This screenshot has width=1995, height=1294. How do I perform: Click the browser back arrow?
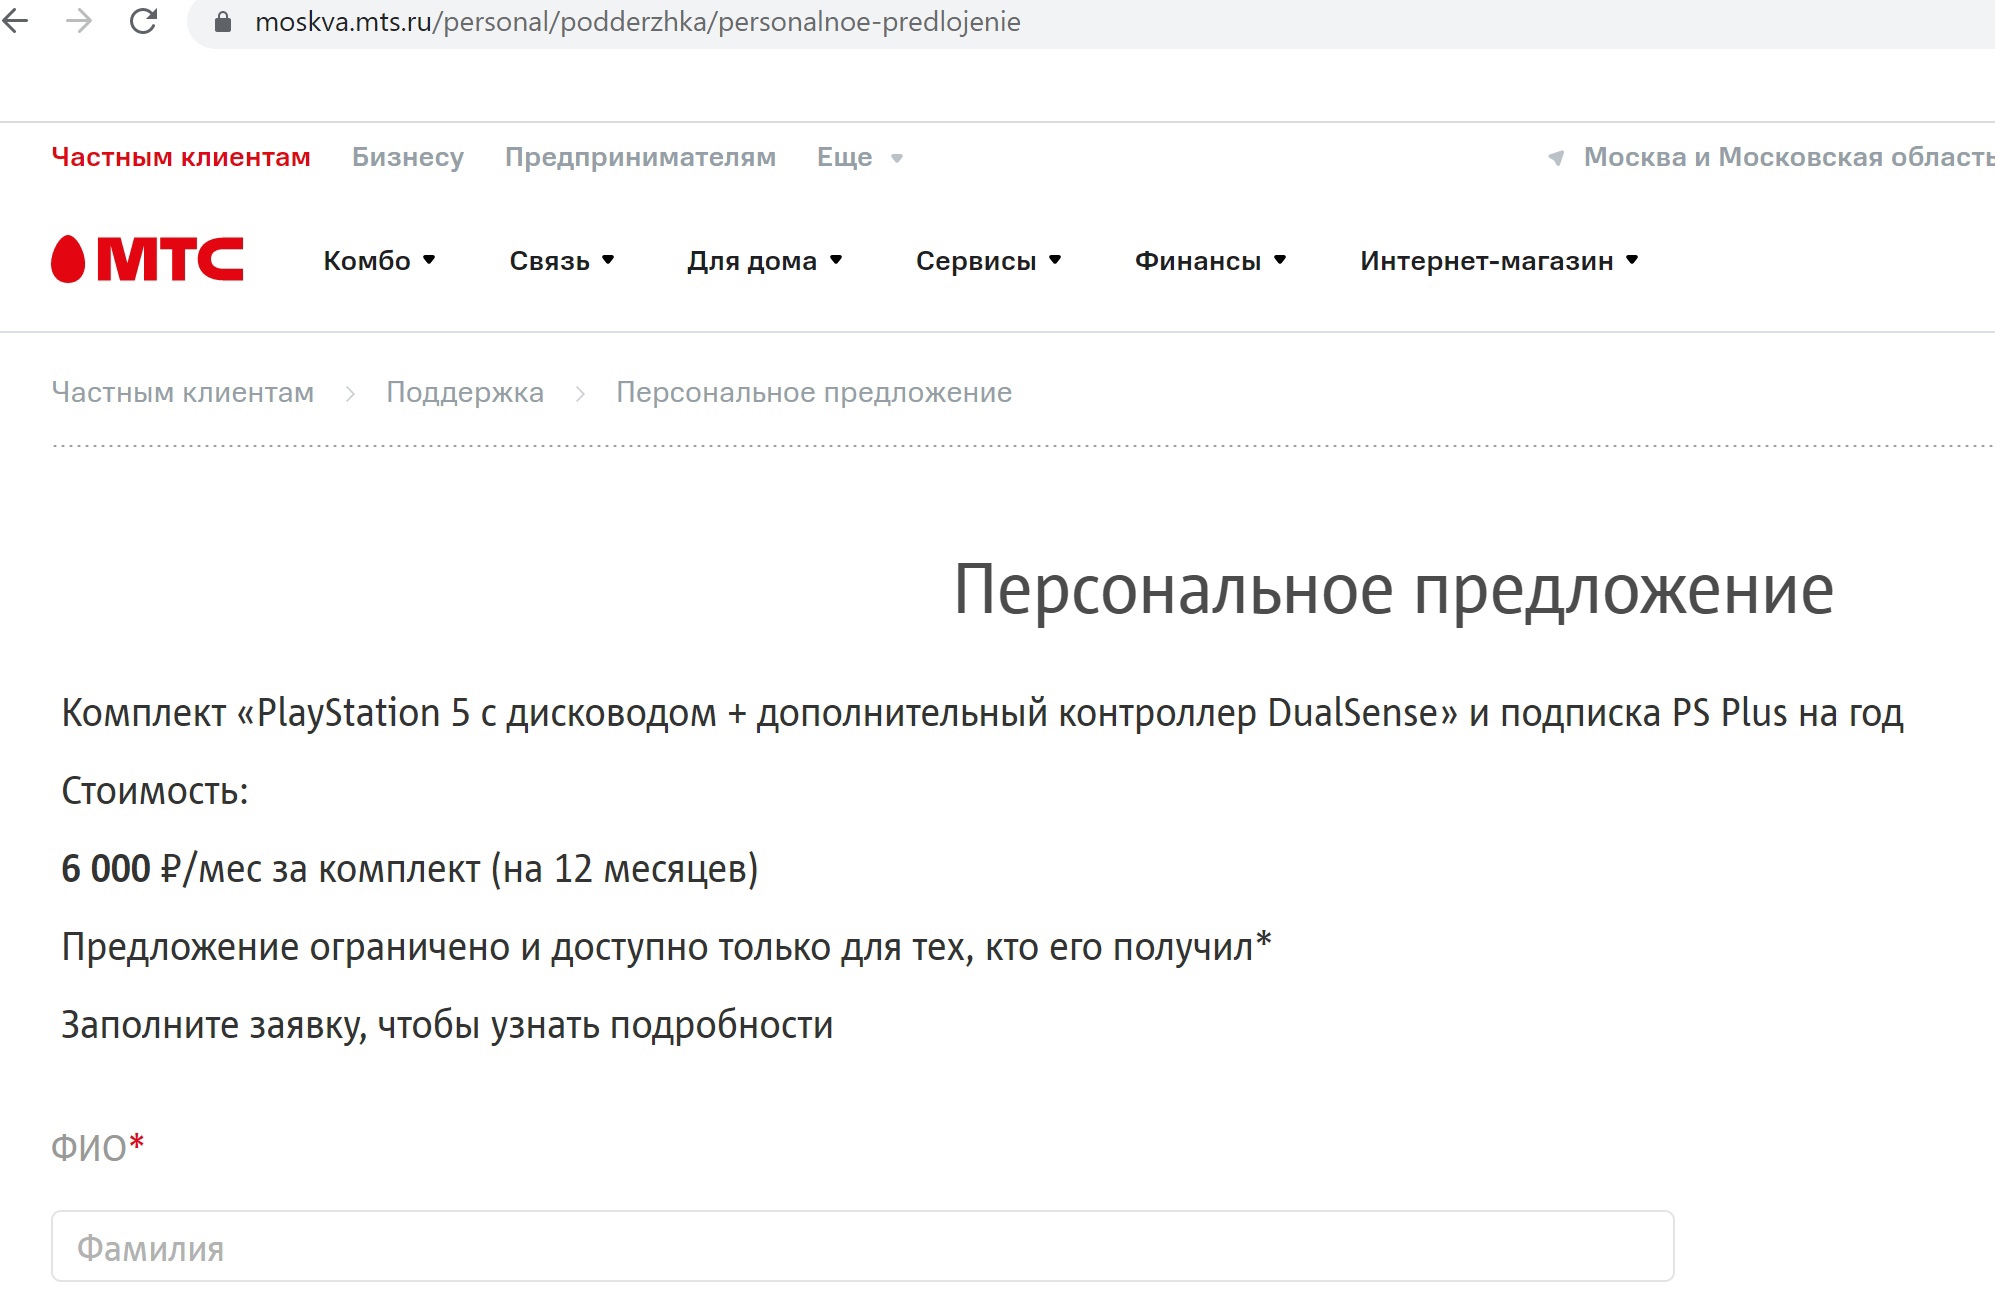pos(15,21)
